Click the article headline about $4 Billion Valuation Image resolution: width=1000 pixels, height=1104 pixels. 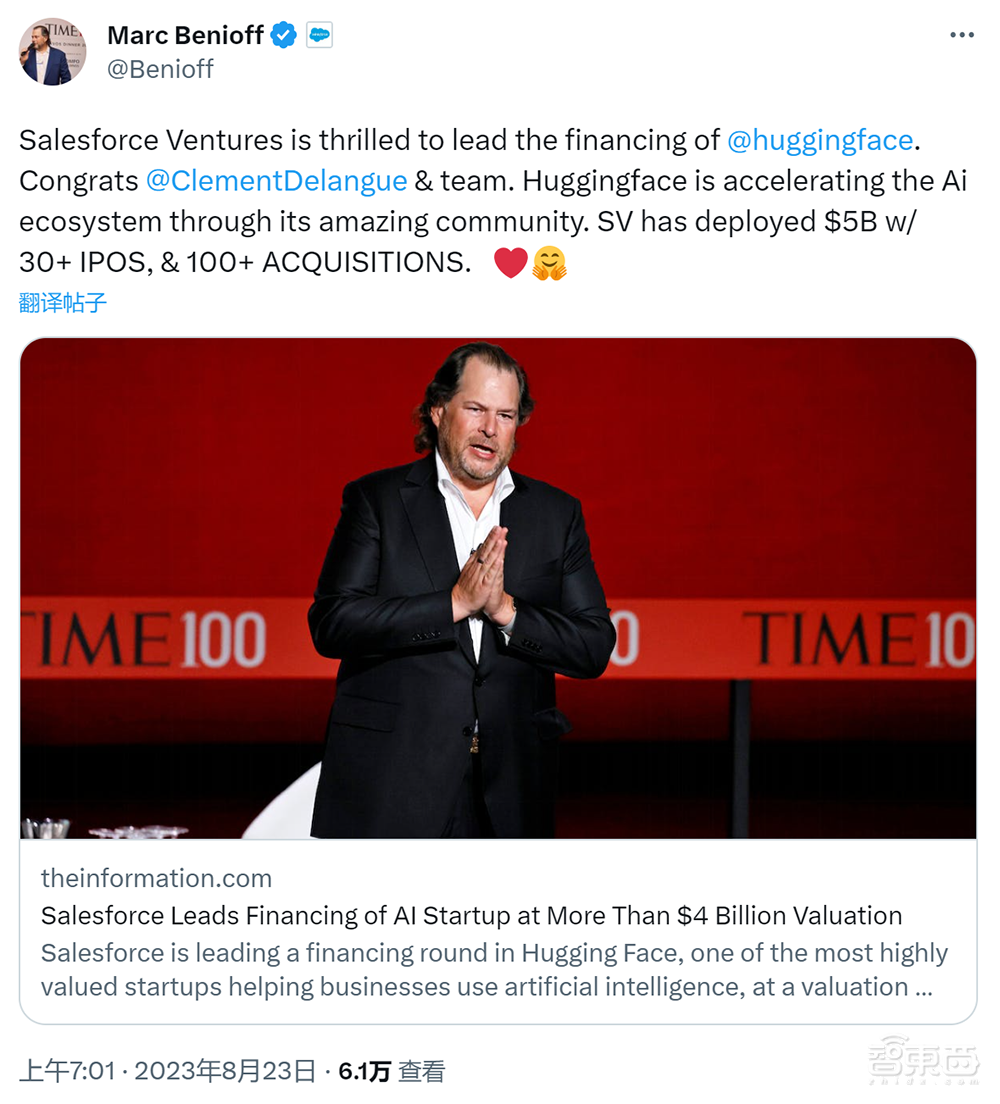click(x=470, y=915)
